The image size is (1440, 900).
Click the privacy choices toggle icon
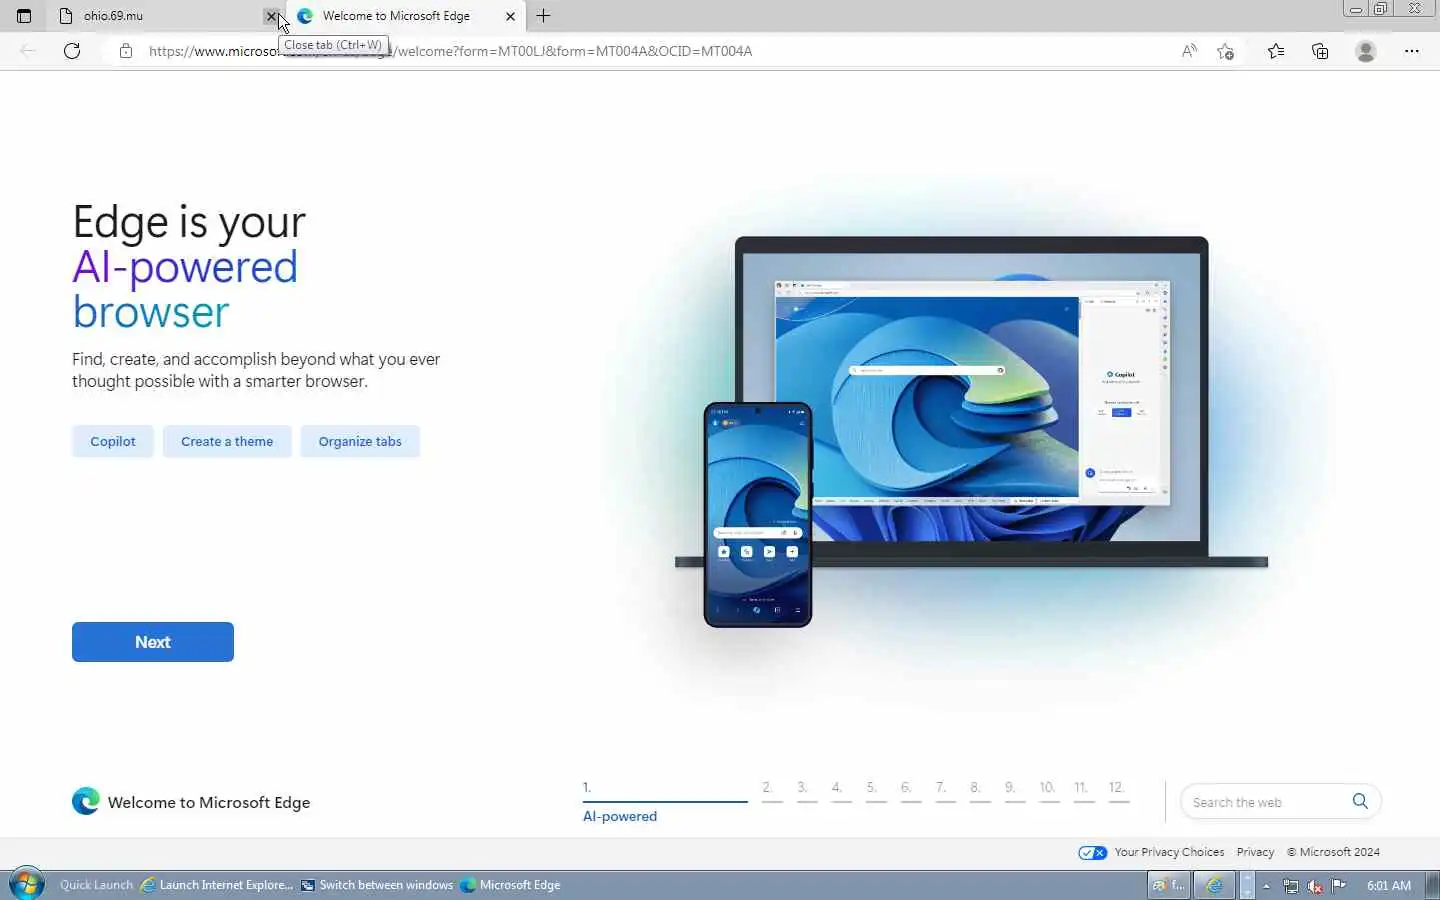[1092, 852]
